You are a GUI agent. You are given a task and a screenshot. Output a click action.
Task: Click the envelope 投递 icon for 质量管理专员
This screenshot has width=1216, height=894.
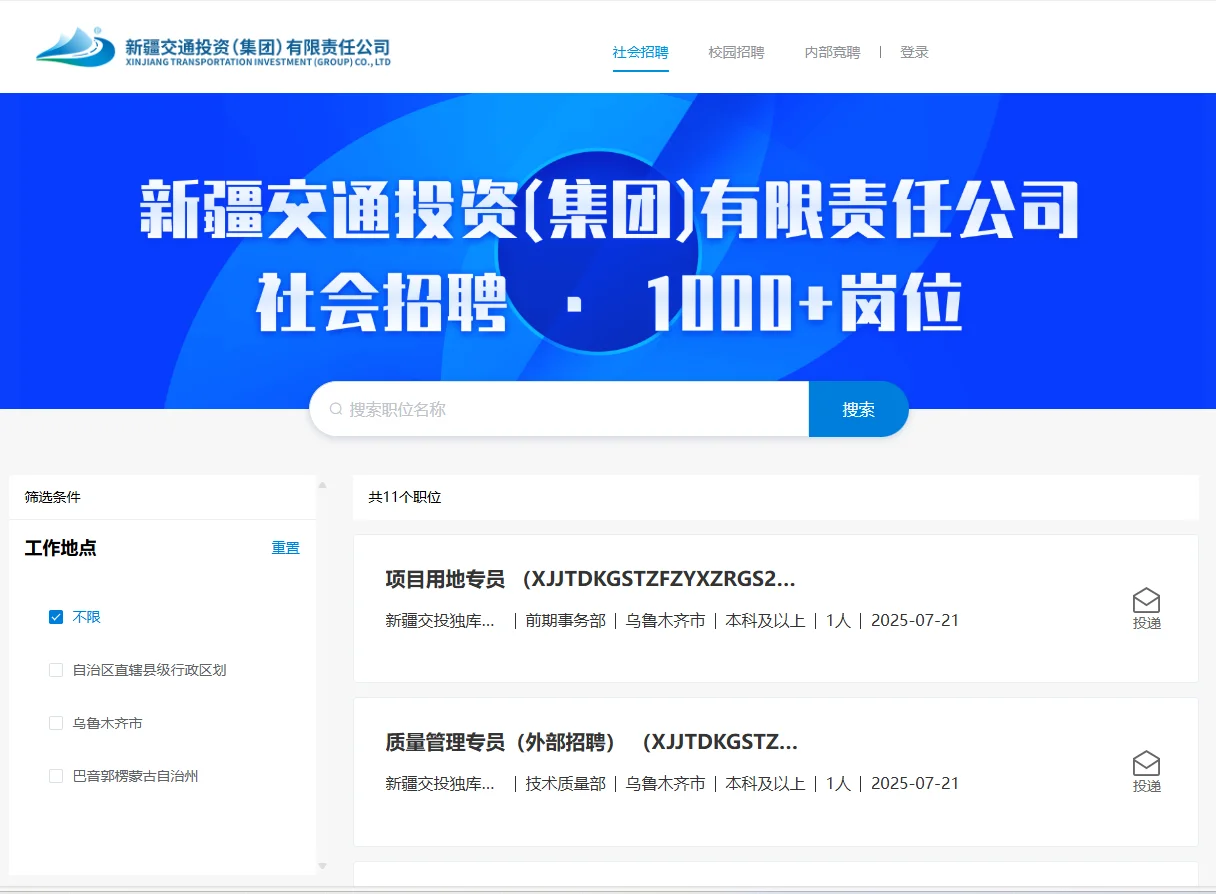click(1146, 772)
